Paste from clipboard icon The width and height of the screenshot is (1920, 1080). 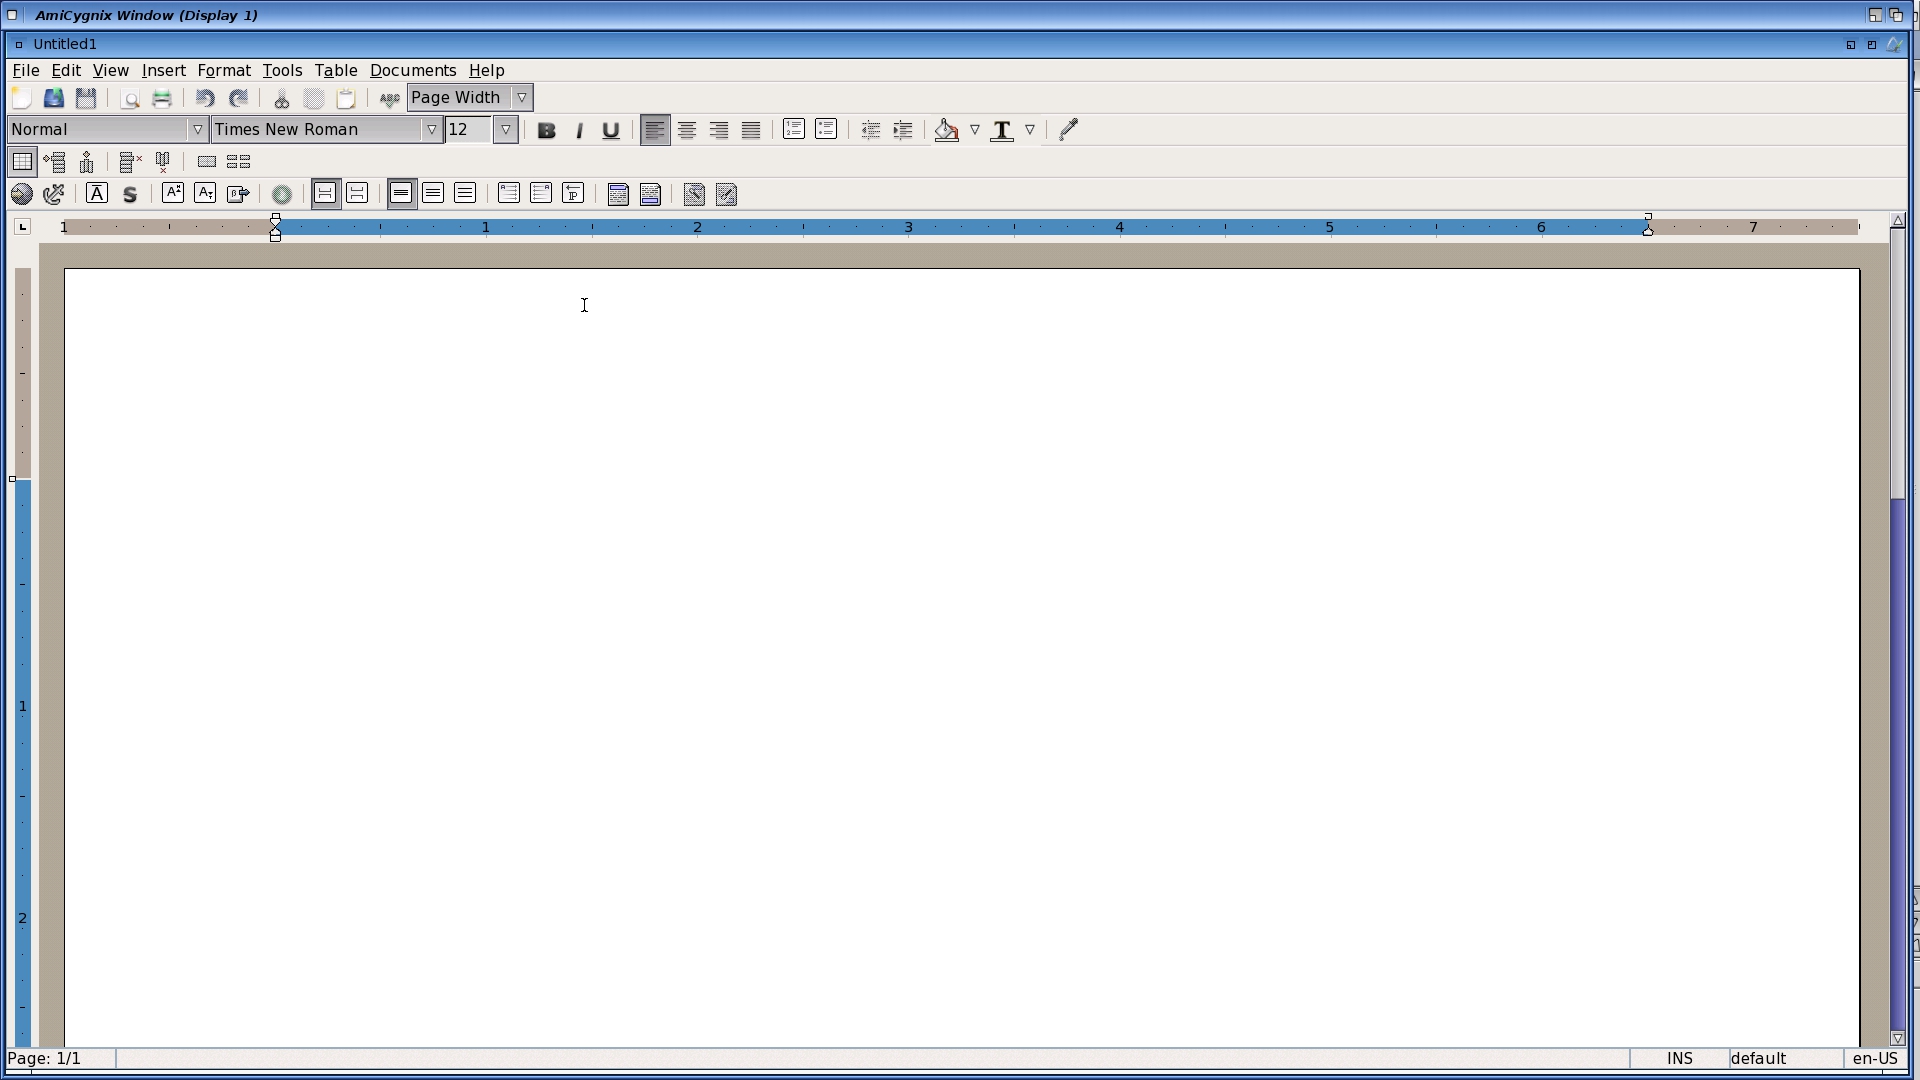pos(346,98)
